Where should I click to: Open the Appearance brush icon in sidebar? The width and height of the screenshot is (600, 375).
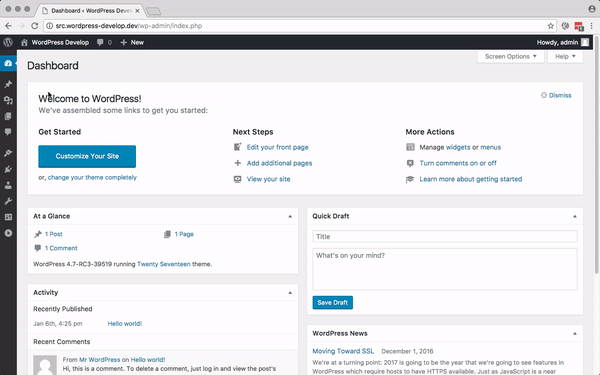tap(8, 153)
